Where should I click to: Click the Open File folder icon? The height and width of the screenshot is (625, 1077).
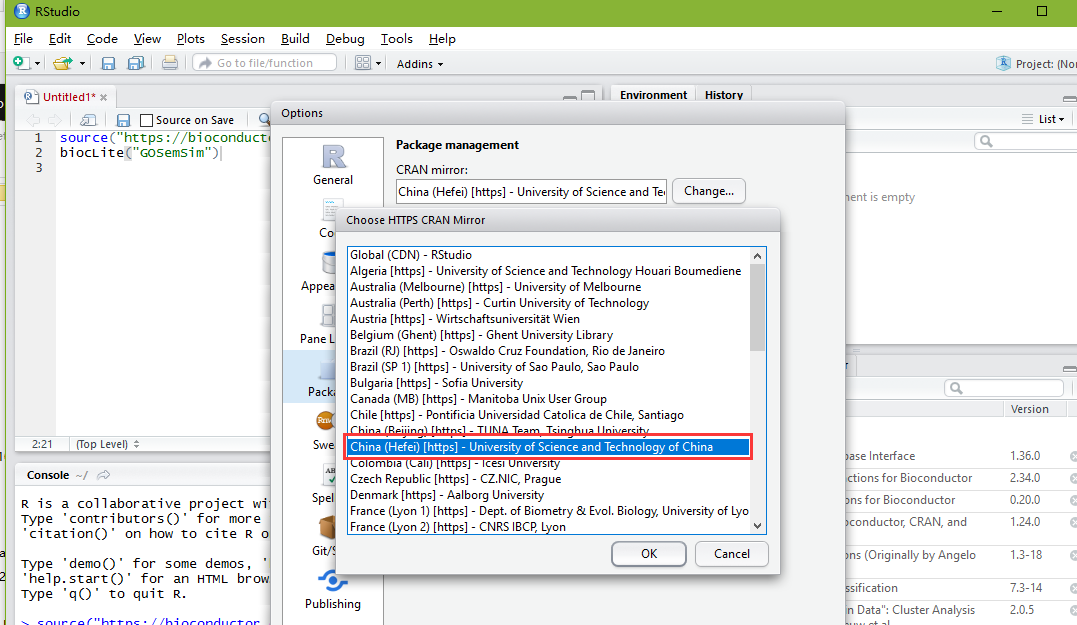(x=63, y=63)
